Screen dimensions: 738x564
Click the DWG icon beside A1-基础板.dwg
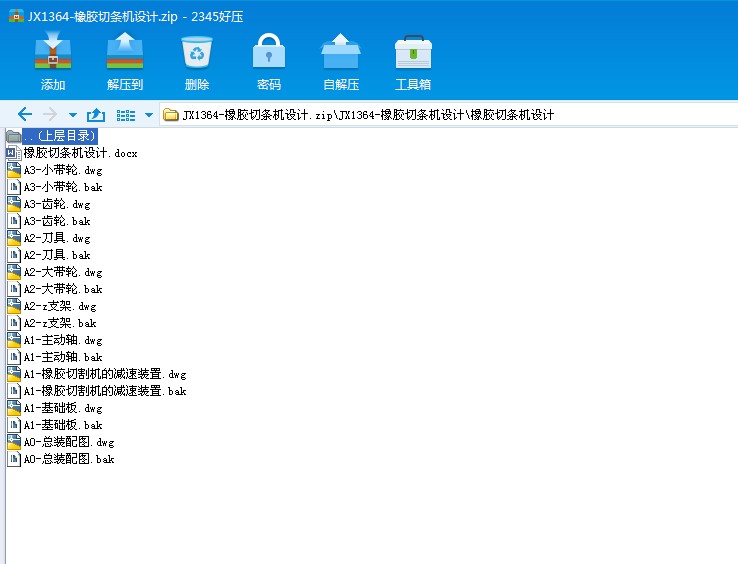[x=14, y=408]
